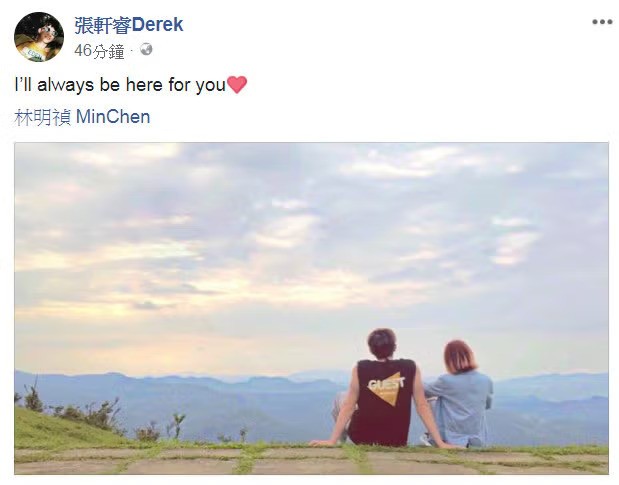This screenshot has height=485, width=619.
Task: Click the word MinChen in the tag link
Action: pos(113,117)
